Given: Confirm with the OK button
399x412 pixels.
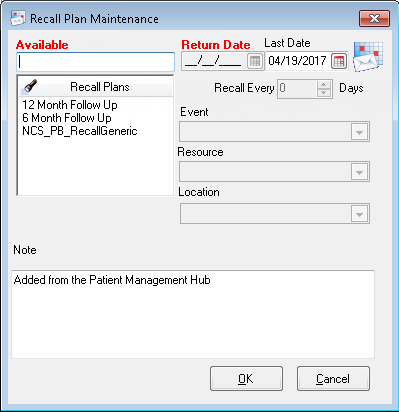Looking at the screenshot, I should point(246,379).
